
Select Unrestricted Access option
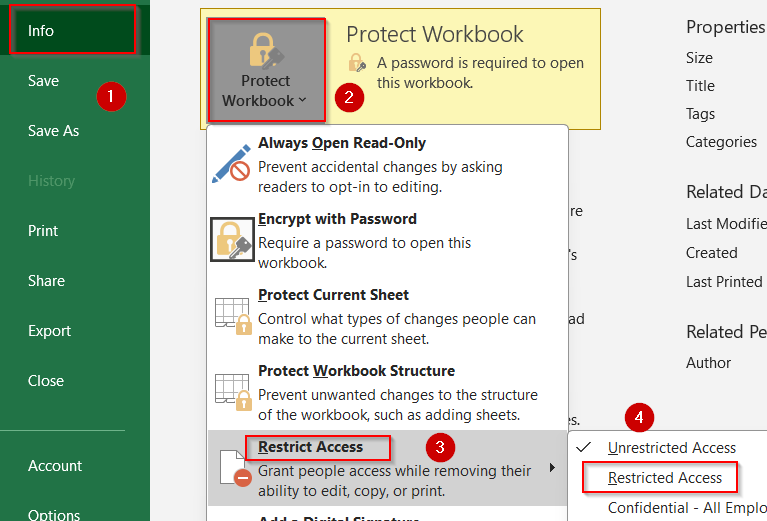[672, 448]
